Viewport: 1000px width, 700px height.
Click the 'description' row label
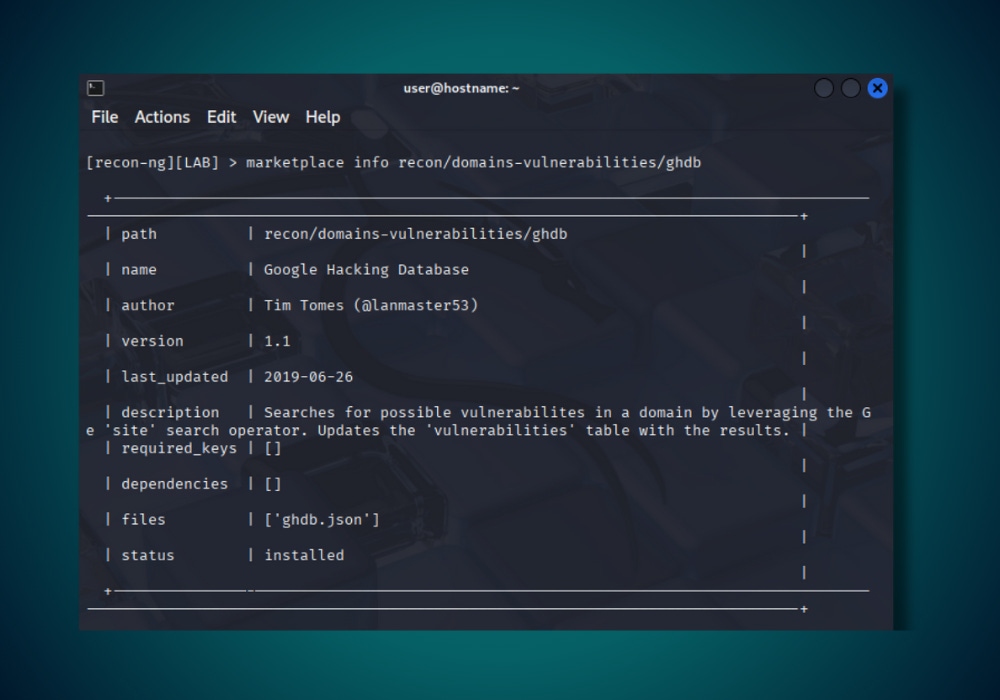click(170, 412)
